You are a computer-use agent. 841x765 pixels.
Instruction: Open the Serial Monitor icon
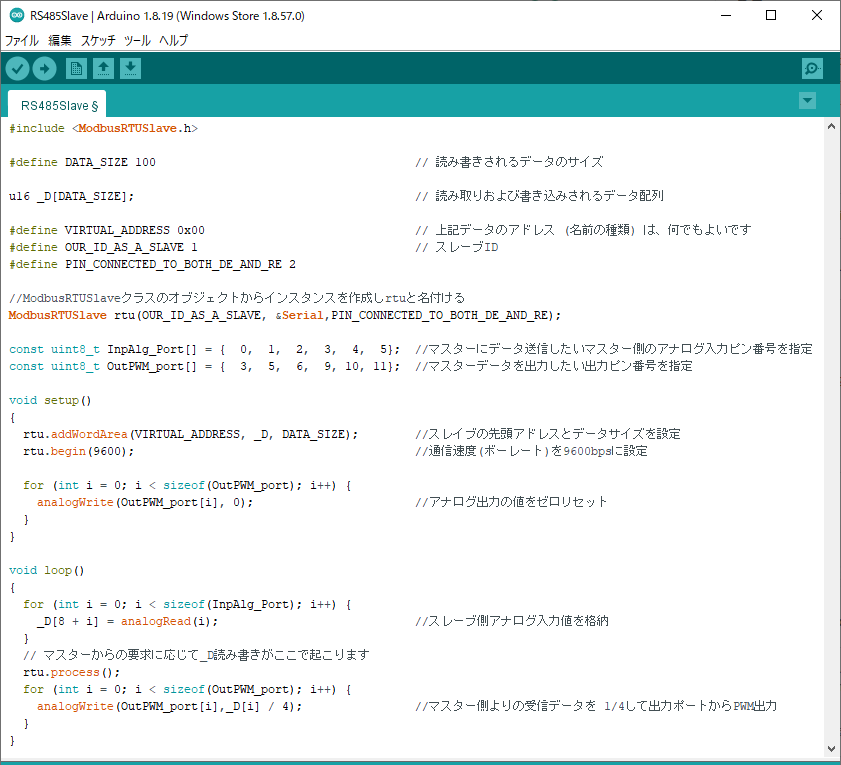812,68
